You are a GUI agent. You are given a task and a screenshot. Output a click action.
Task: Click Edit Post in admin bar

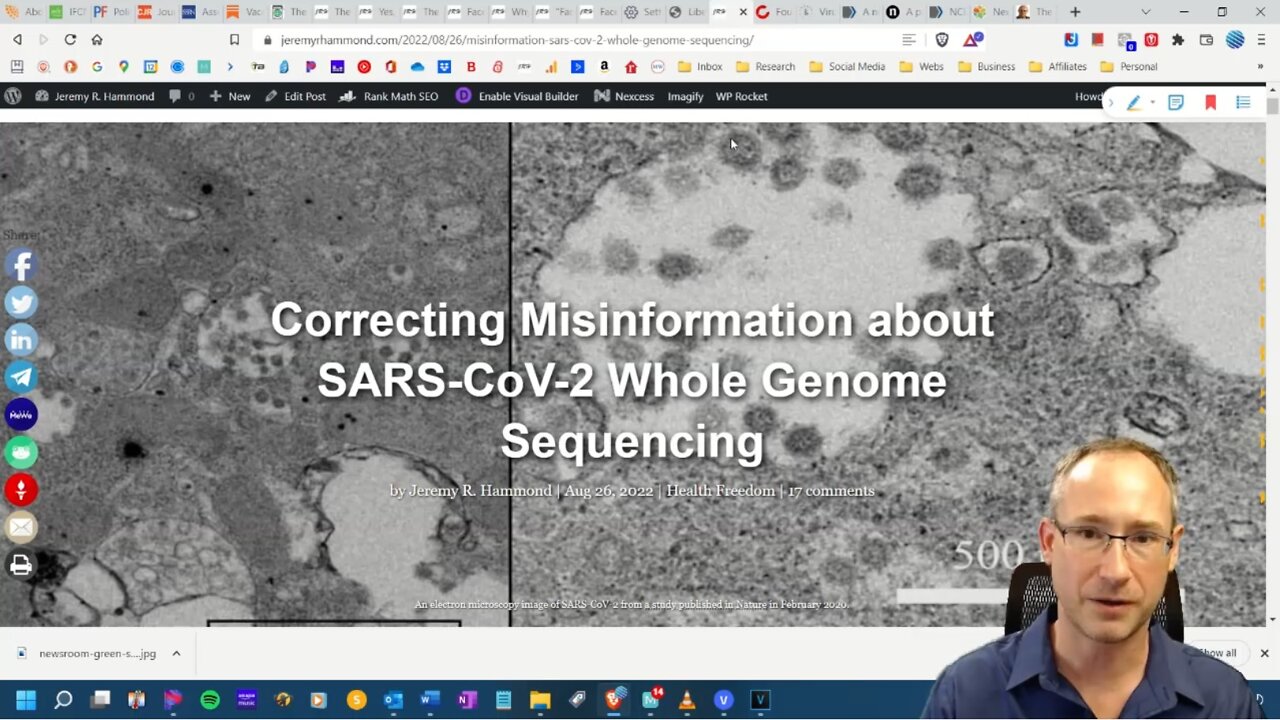(x=295, y=96)
